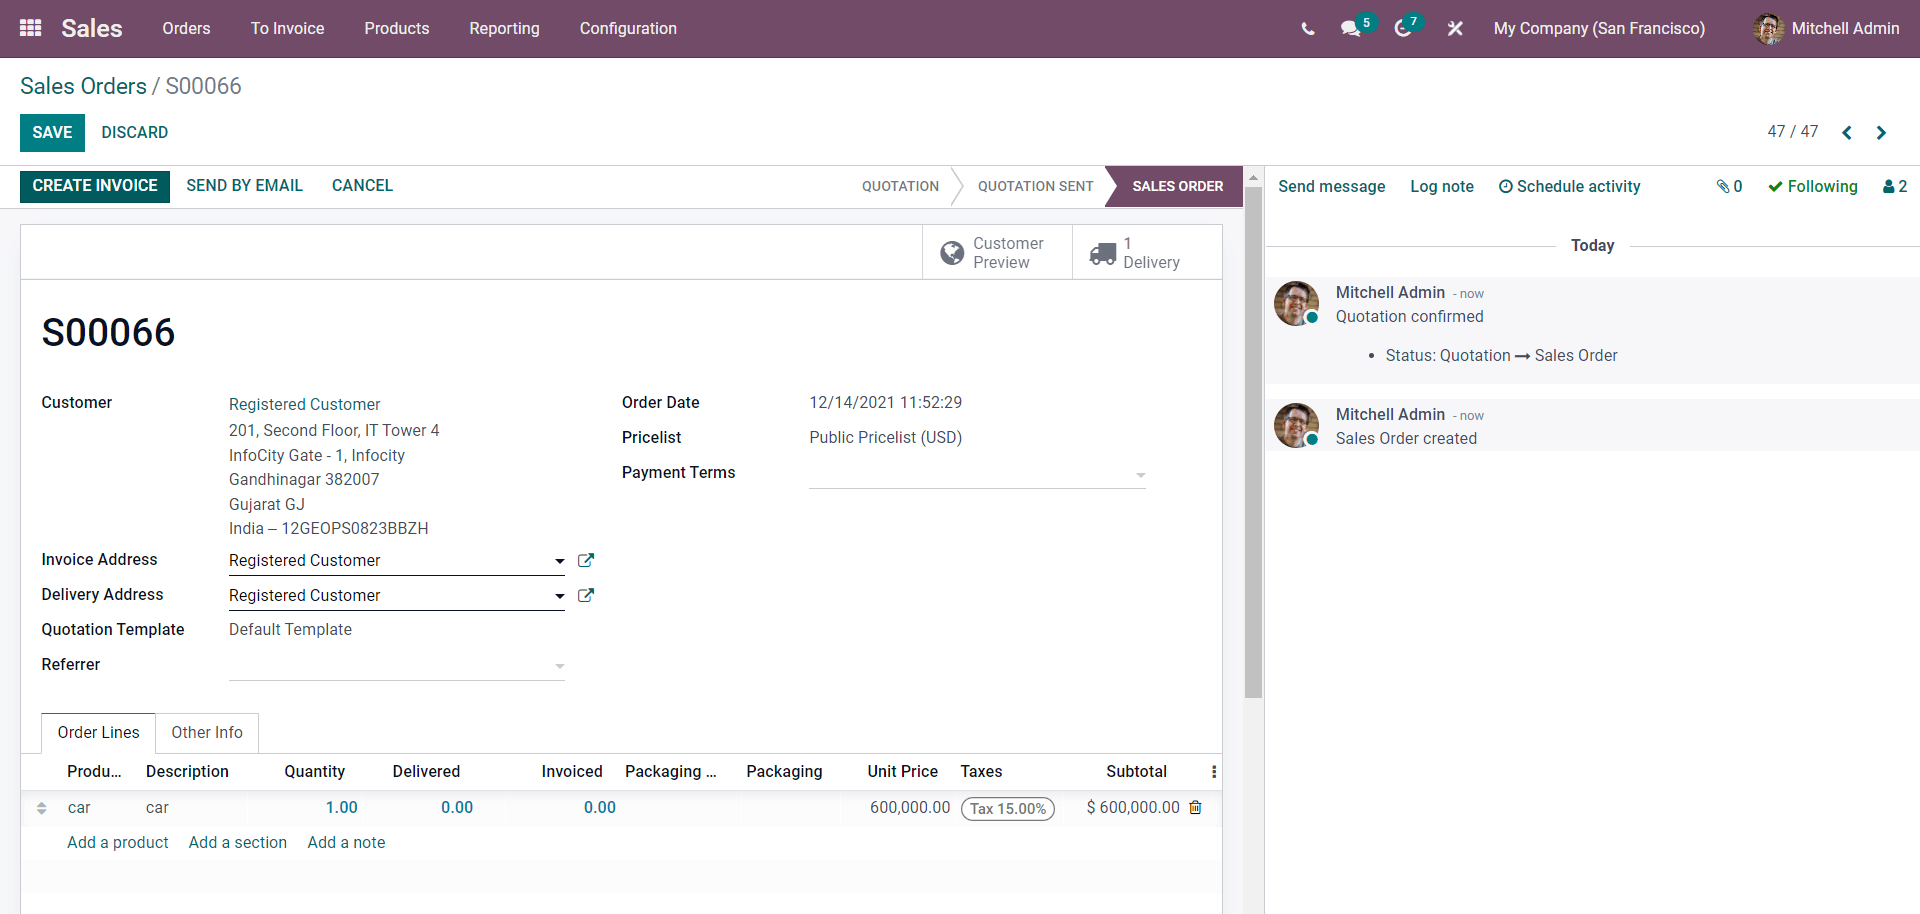The image size is (1920, 914).
Task: Click the car product cell
Action: pos(79,808)
